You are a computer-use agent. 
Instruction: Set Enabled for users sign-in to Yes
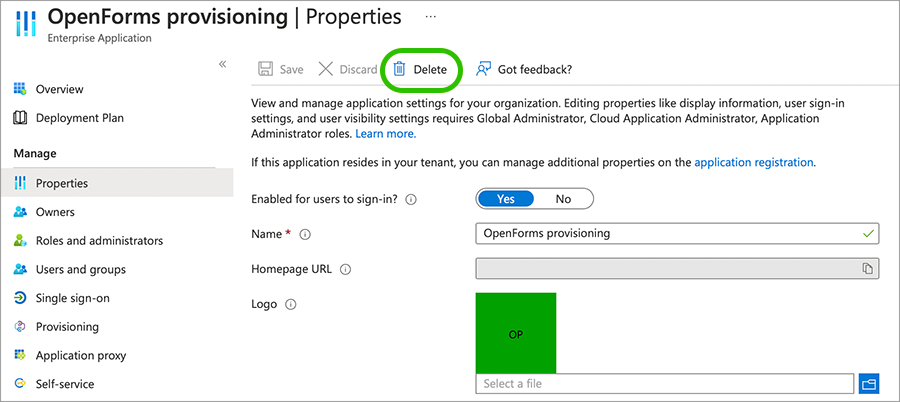(x=506, y=199)
